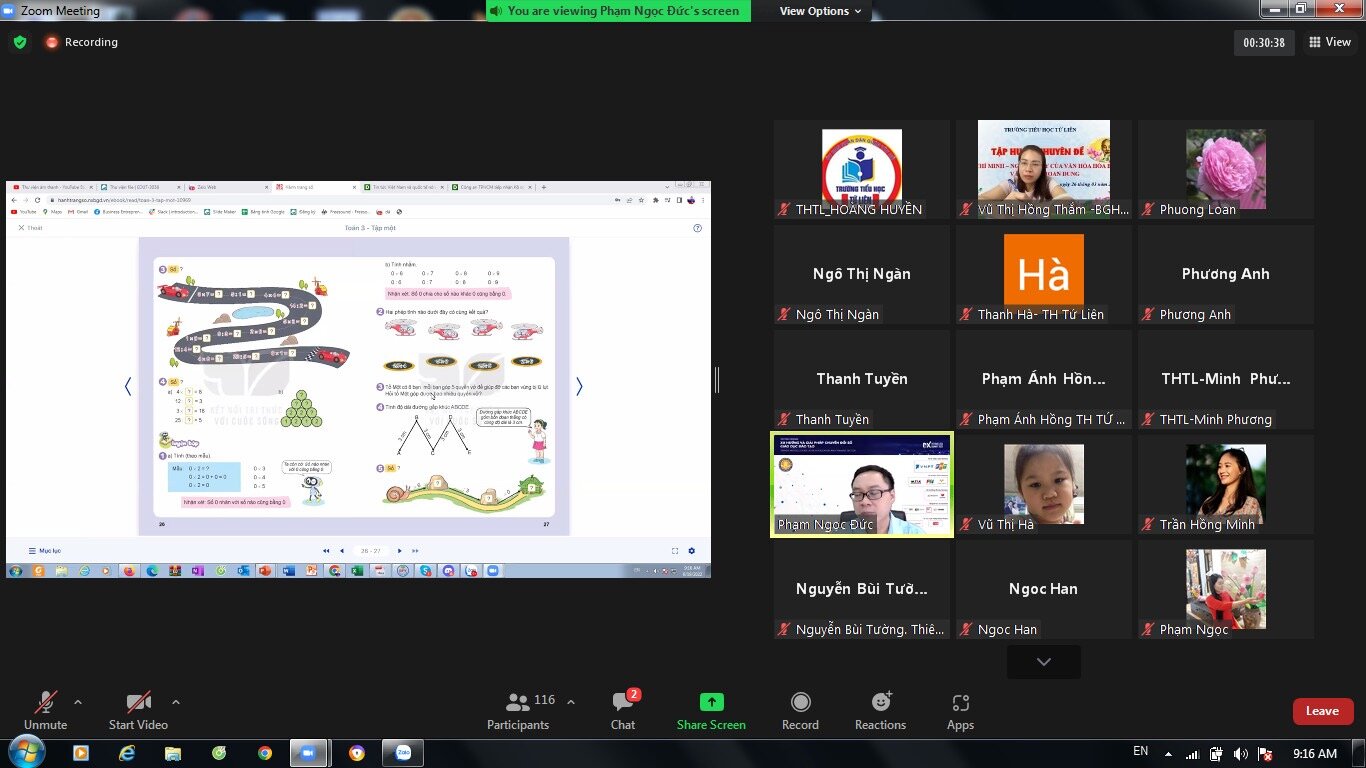Open the Participants list showing 116 attendees
The height and width of the screenshot is (768, 1366).
(518, 710)
